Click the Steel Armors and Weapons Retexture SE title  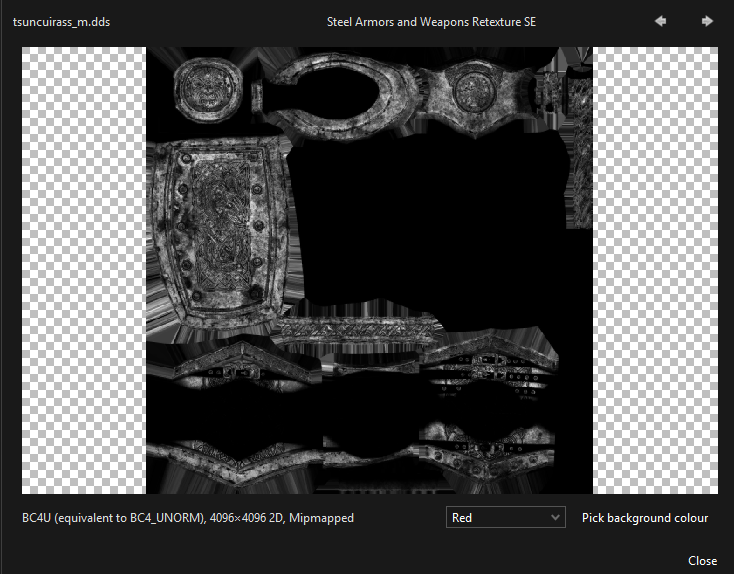(x=431, y=22)
